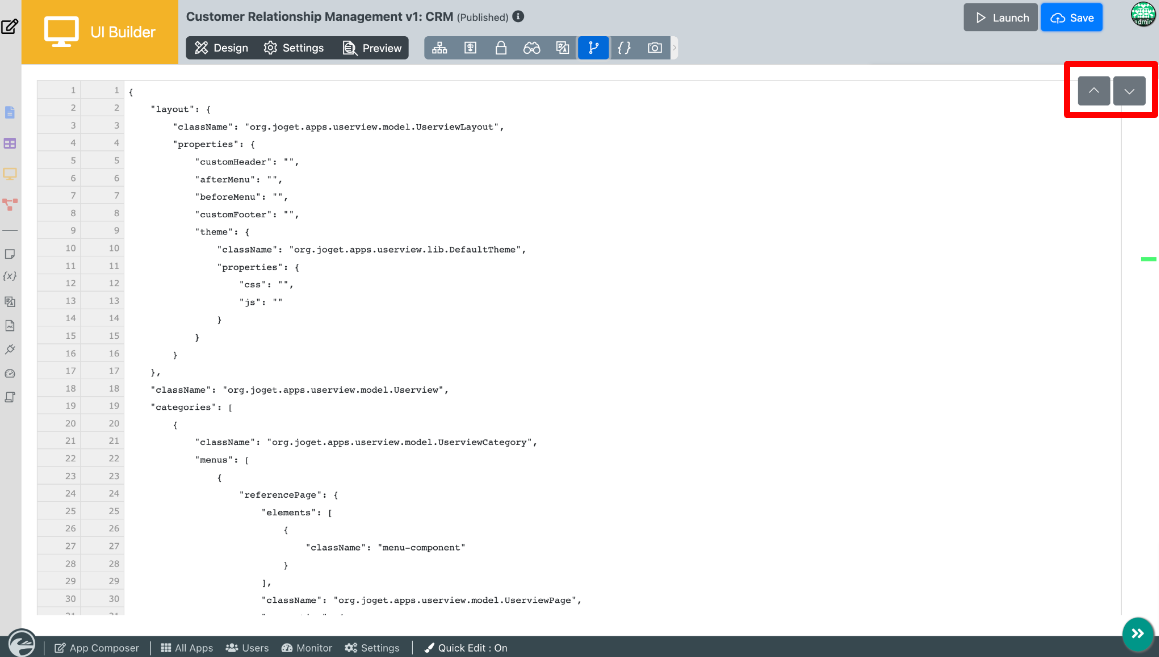Screen dimensions: 1159x657
Task: Click the Launch button
Action: click(x=1000, y=18)
